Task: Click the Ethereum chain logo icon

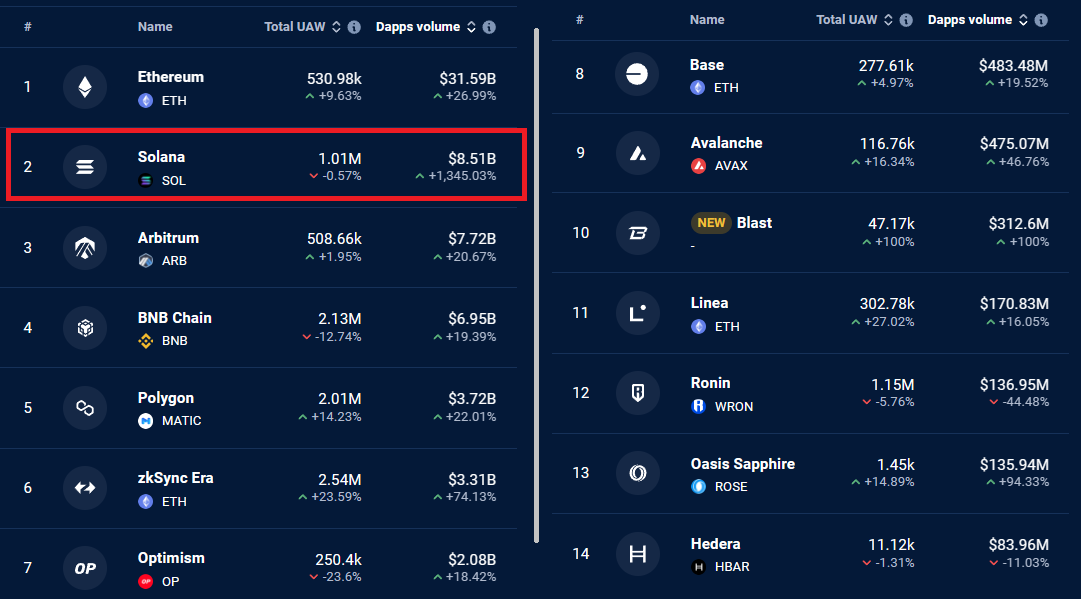Action: [85, 87]
